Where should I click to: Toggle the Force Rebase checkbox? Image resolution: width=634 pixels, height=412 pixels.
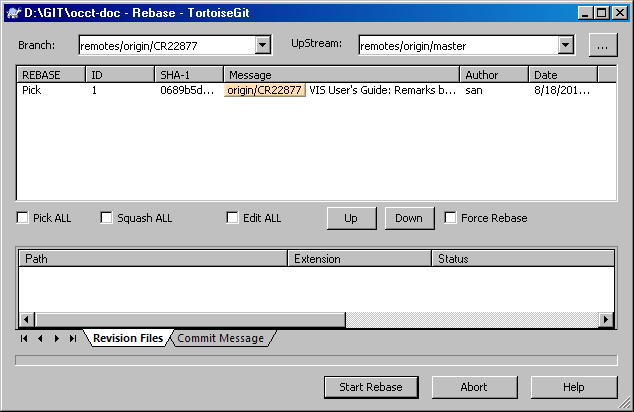click(450, 218)
